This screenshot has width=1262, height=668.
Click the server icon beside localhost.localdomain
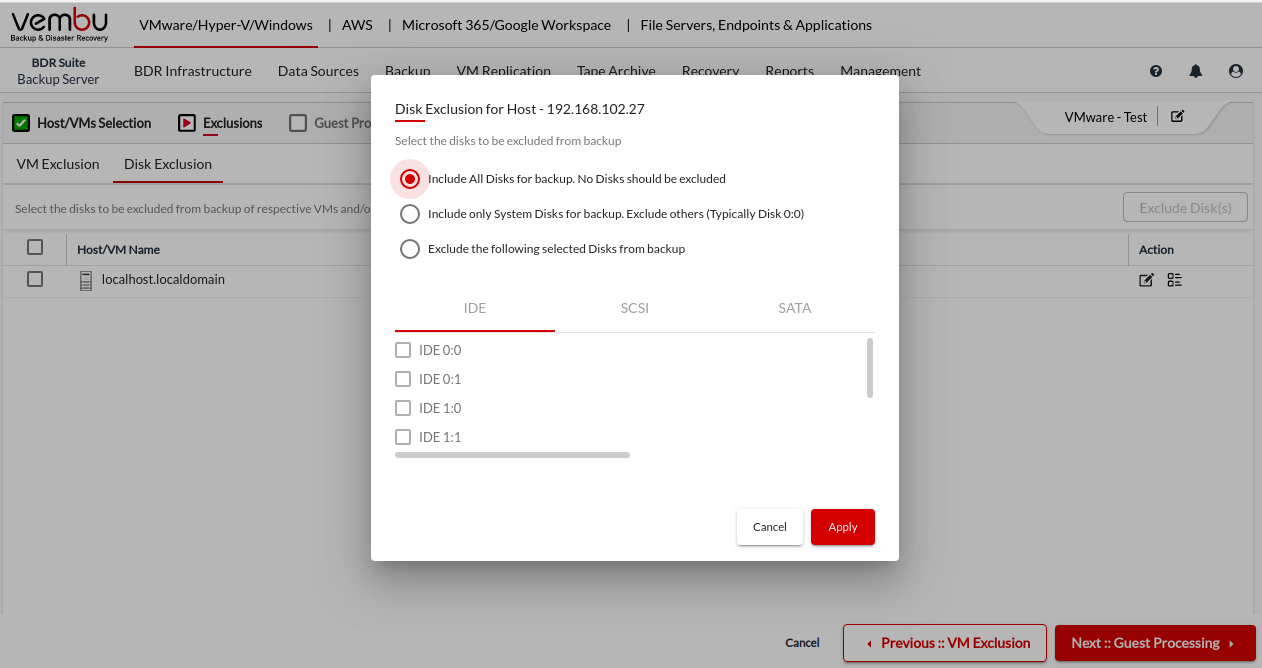pos(86,281)
